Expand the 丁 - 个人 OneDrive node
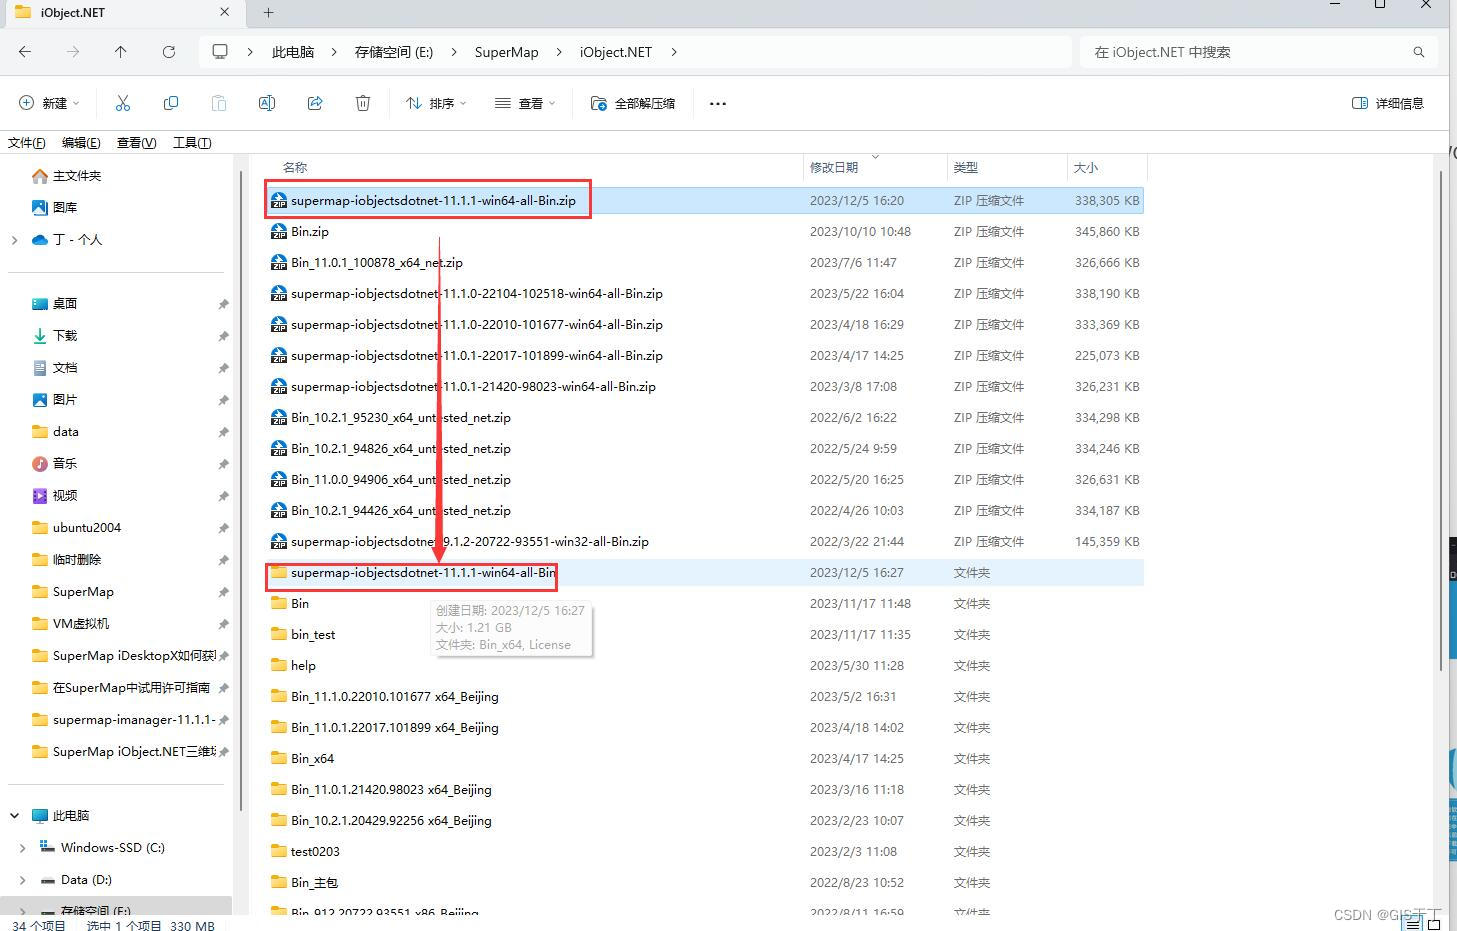Viewport: 1457px width, 931px height. click(14, 240)
